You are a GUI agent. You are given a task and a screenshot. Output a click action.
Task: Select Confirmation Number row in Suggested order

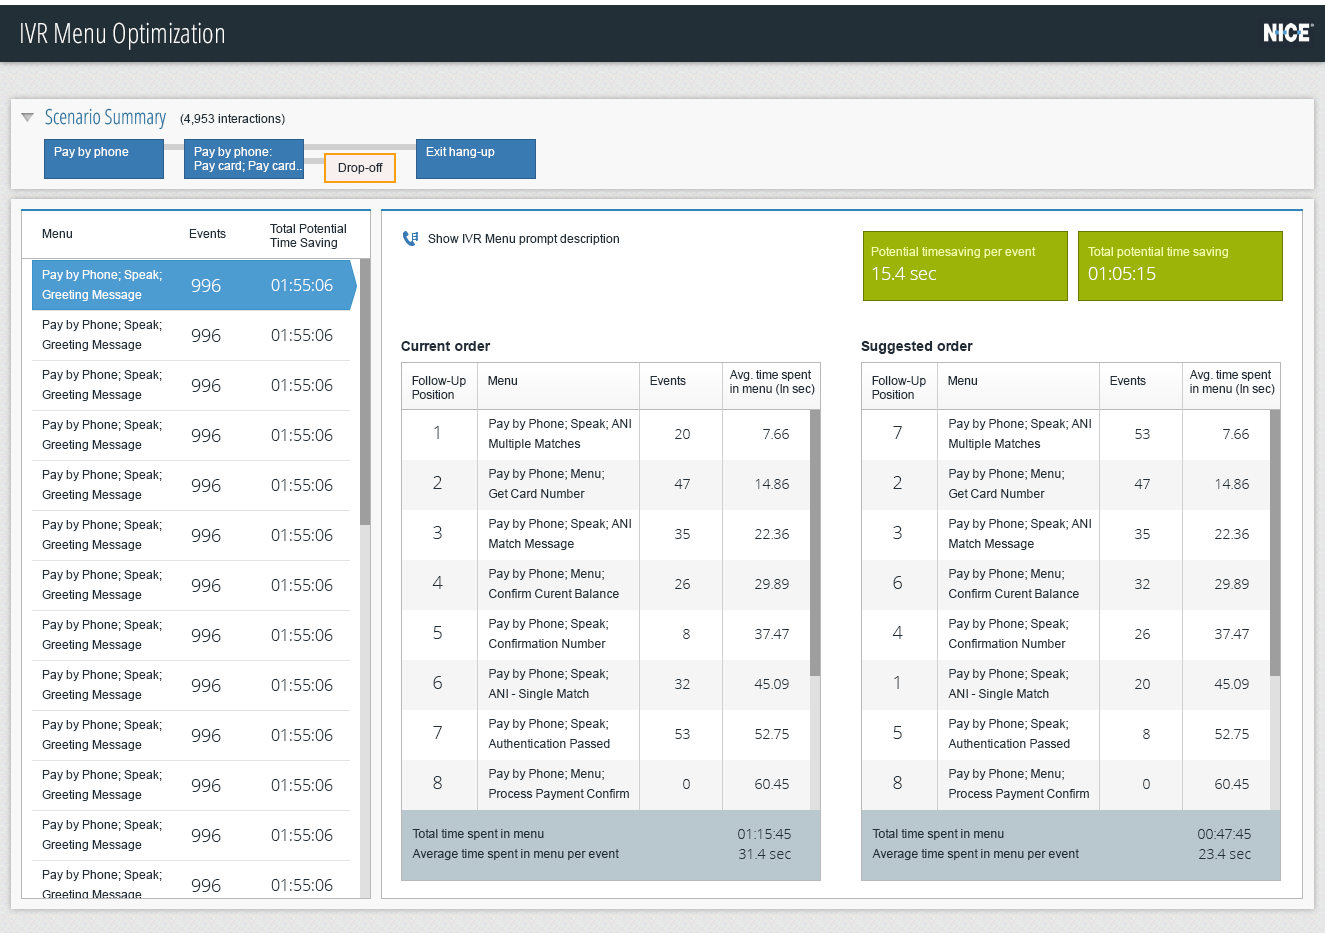tap(1066, 635)
